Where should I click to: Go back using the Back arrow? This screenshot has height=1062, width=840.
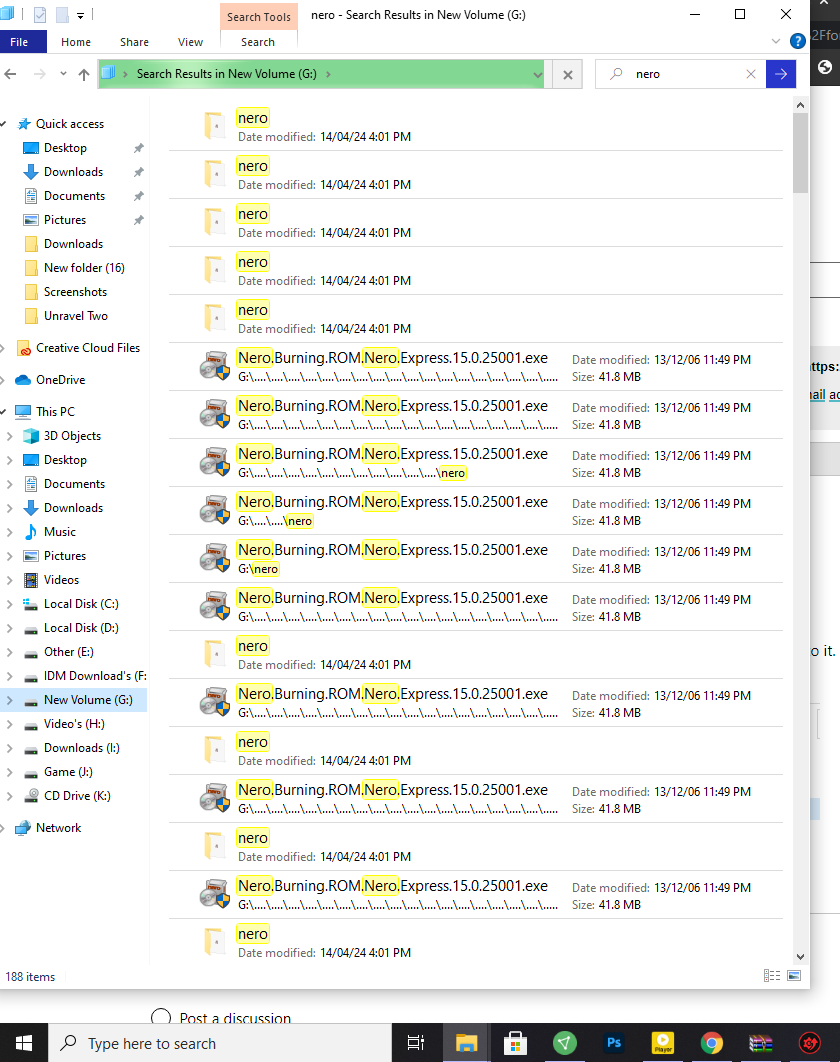tap(10, 74)
